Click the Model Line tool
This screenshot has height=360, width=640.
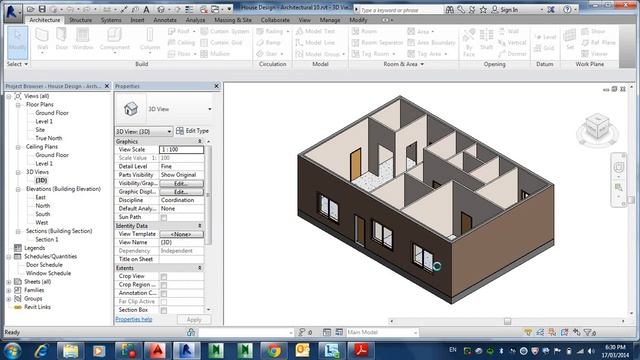tap(315, 42)
